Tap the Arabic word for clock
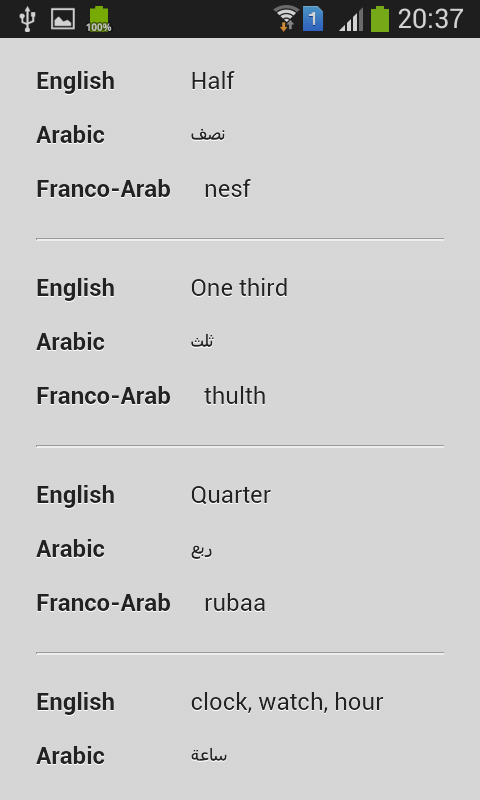 click(x=209, y=755)
